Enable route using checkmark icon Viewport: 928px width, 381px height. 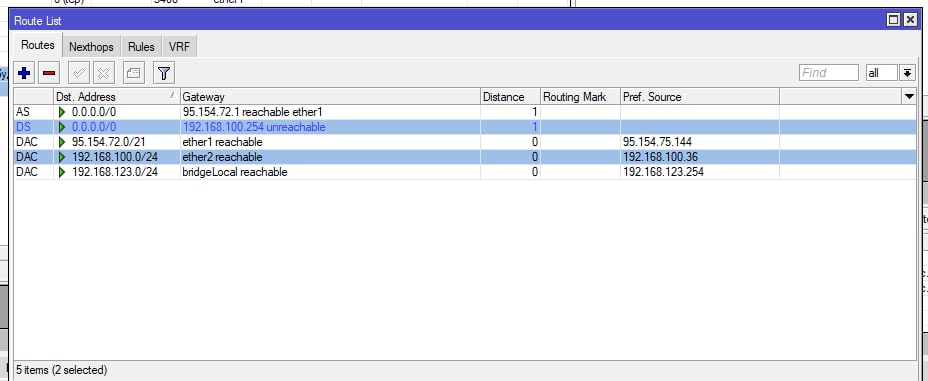pyautogui.click(x=79, y=73)
